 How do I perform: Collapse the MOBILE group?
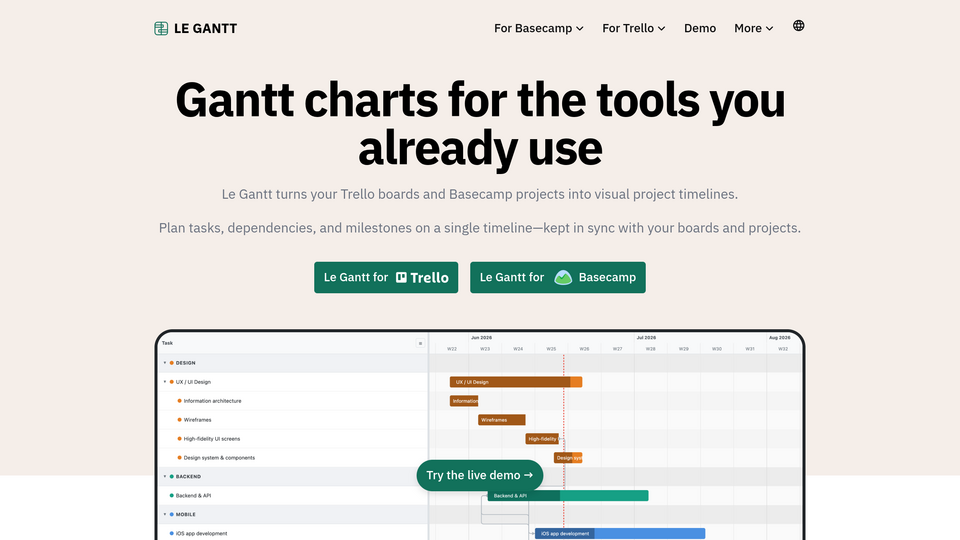[165, 514]
